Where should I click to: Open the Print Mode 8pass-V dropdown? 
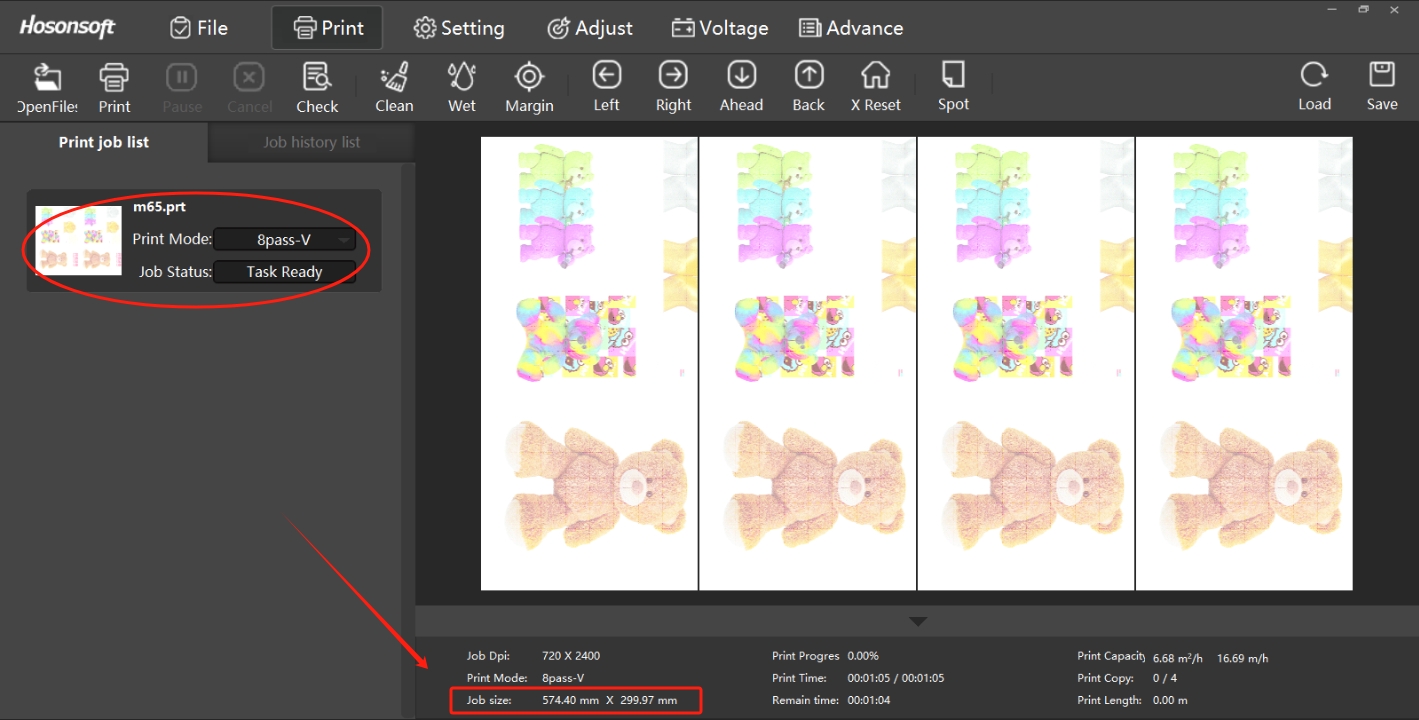[285, 240]
